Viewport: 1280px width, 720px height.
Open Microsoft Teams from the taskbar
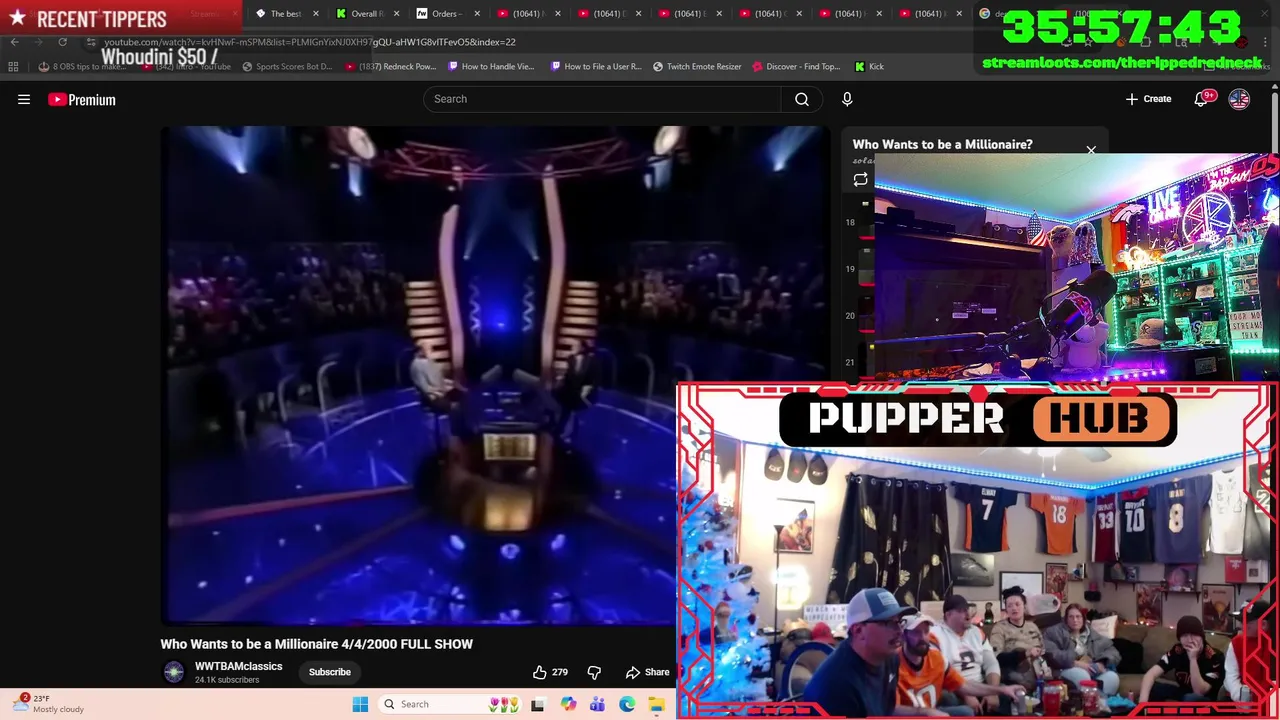click(597, 704)
